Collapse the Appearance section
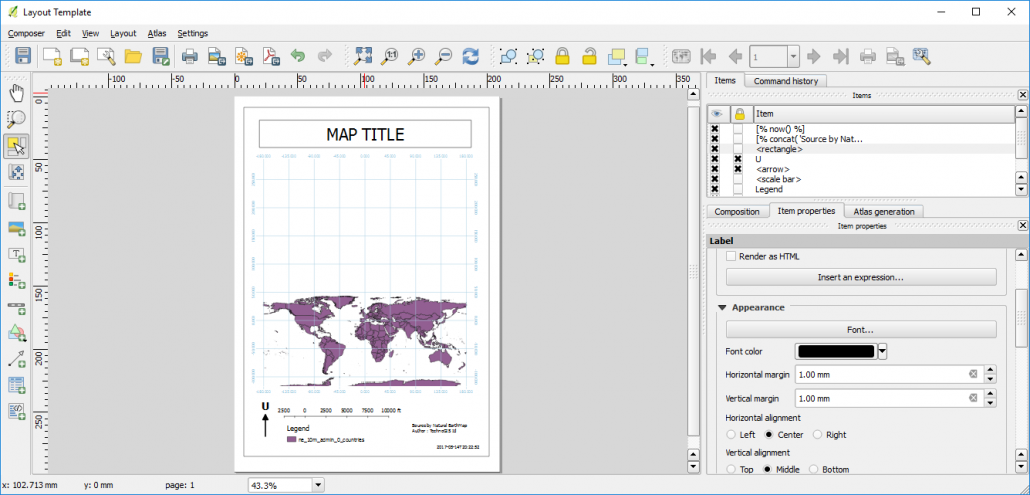Screen dimensions: 1030x495 (x=722, y=307)
